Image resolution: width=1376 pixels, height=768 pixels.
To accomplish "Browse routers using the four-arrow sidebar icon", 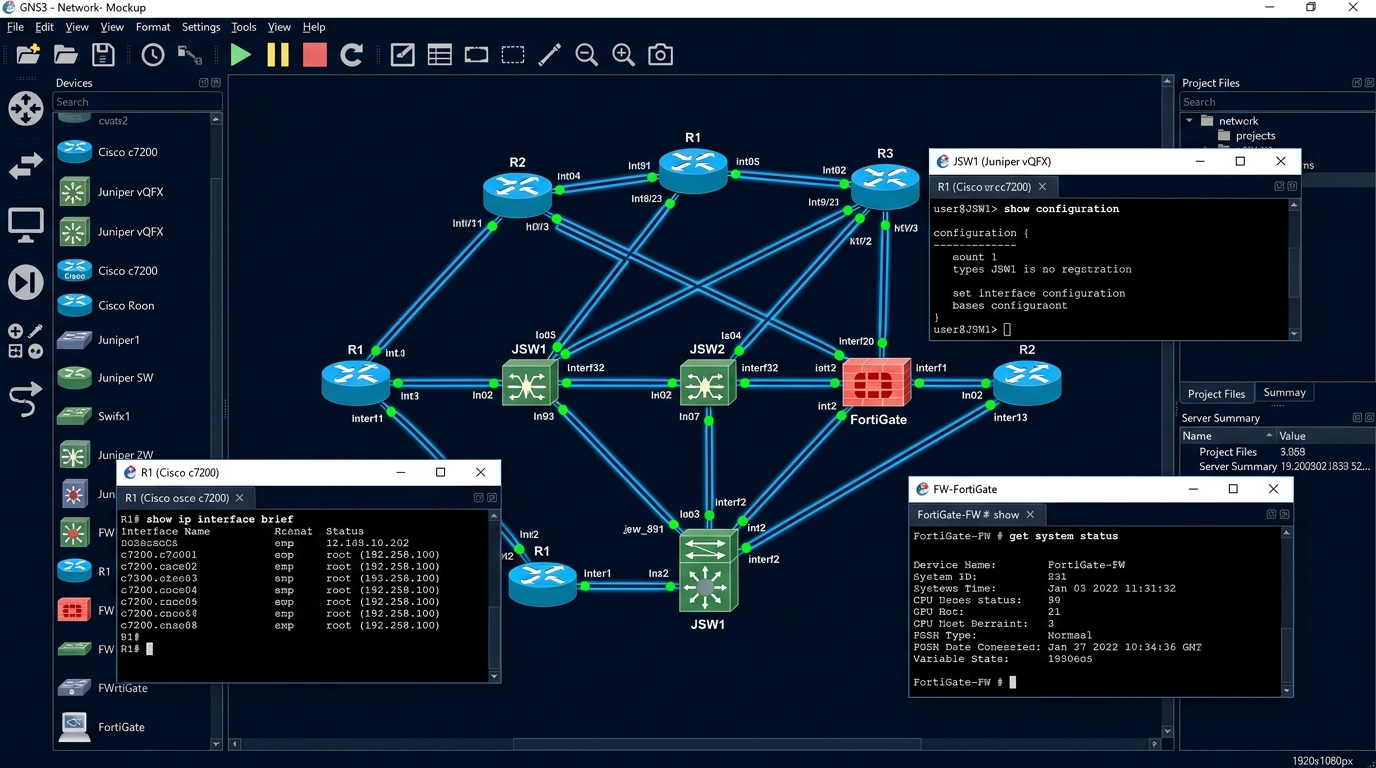I will click(x=26, y=108).
